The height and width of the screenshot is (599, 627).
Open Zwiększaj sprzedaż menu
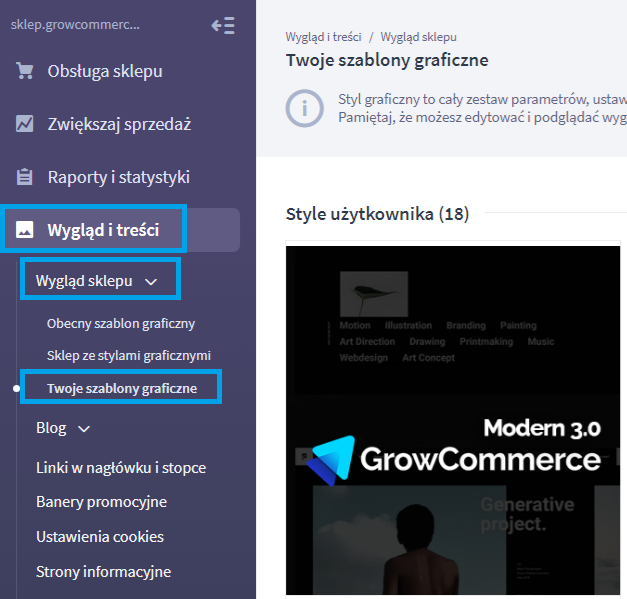click(x=119, y=124)
